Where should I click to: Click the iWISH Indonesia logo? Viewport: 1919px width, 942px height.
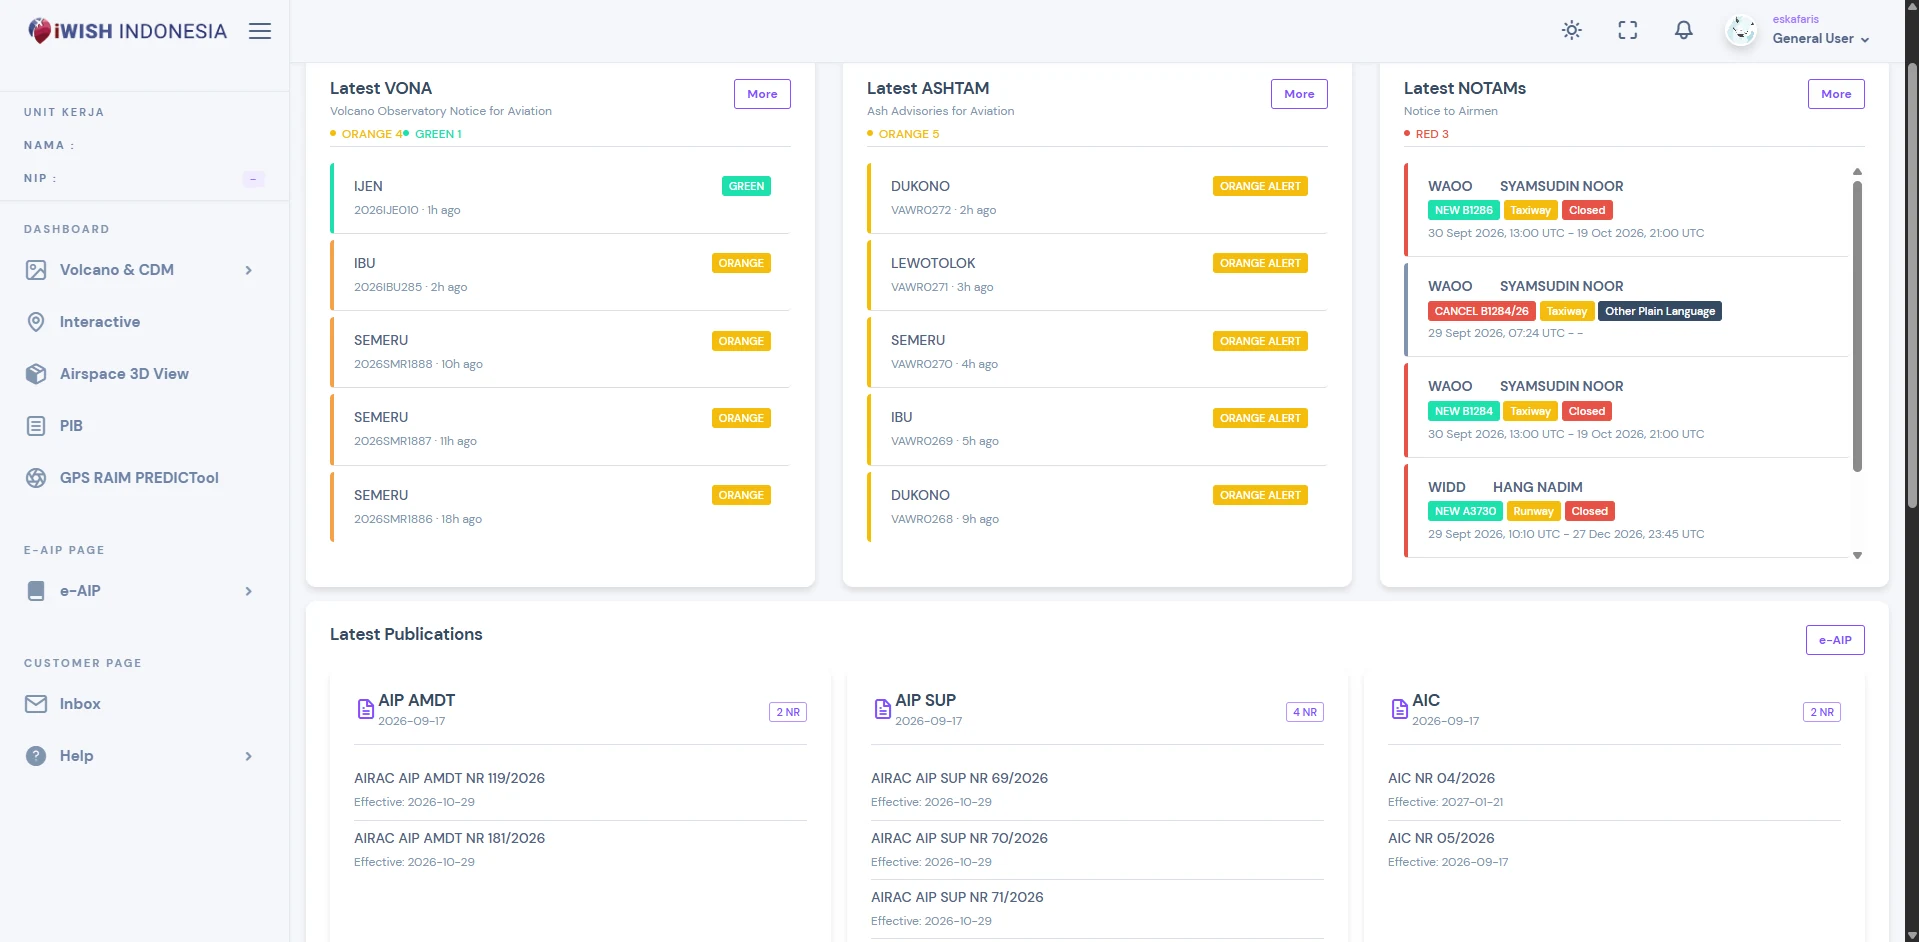click(x=127, y=31)
